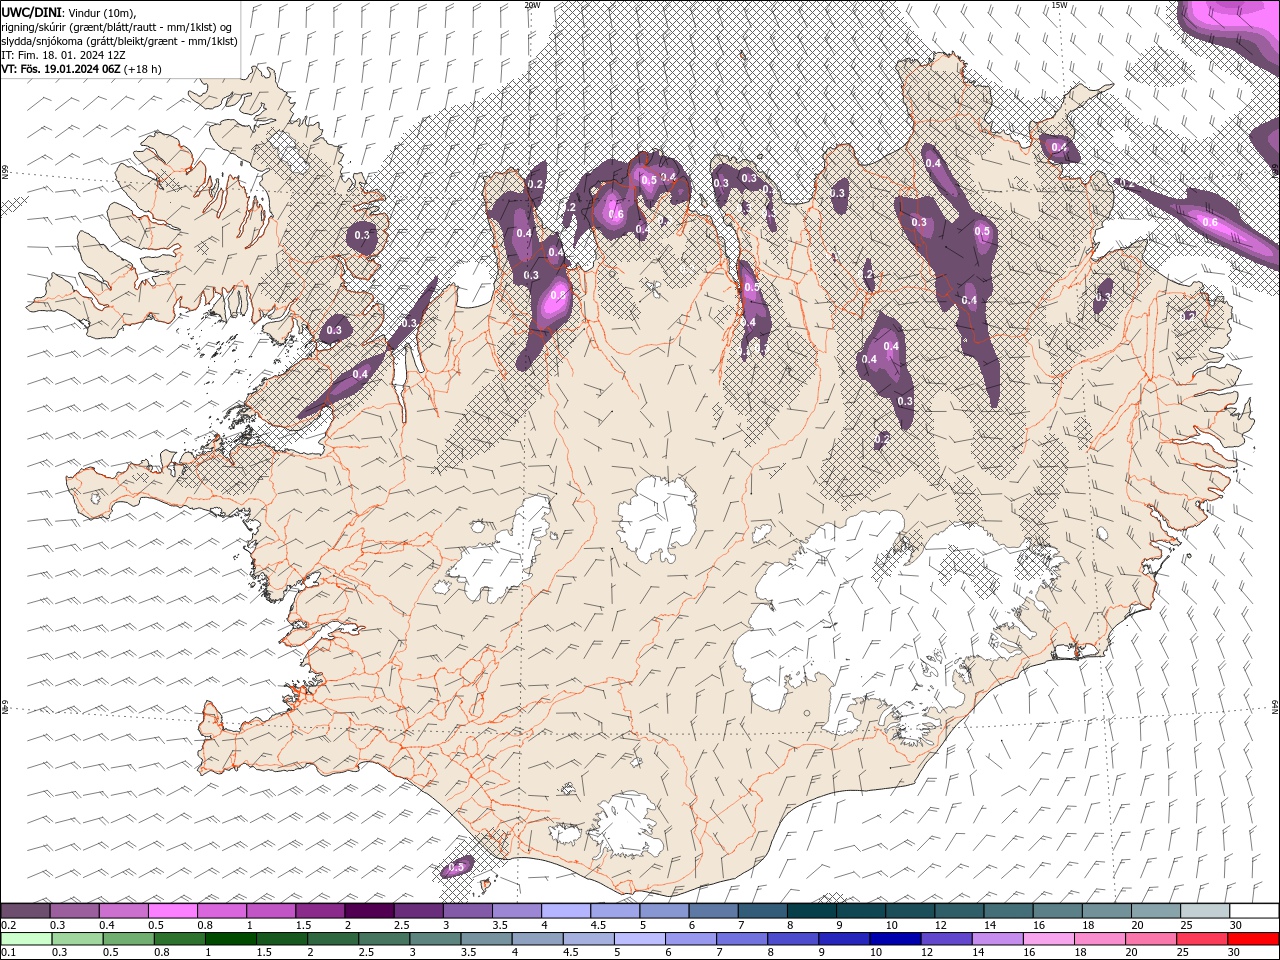Select the lavender 4–4.5 swatch on upper scale
This screenshot has height=960, width=1280.
(x=566, y=911)
